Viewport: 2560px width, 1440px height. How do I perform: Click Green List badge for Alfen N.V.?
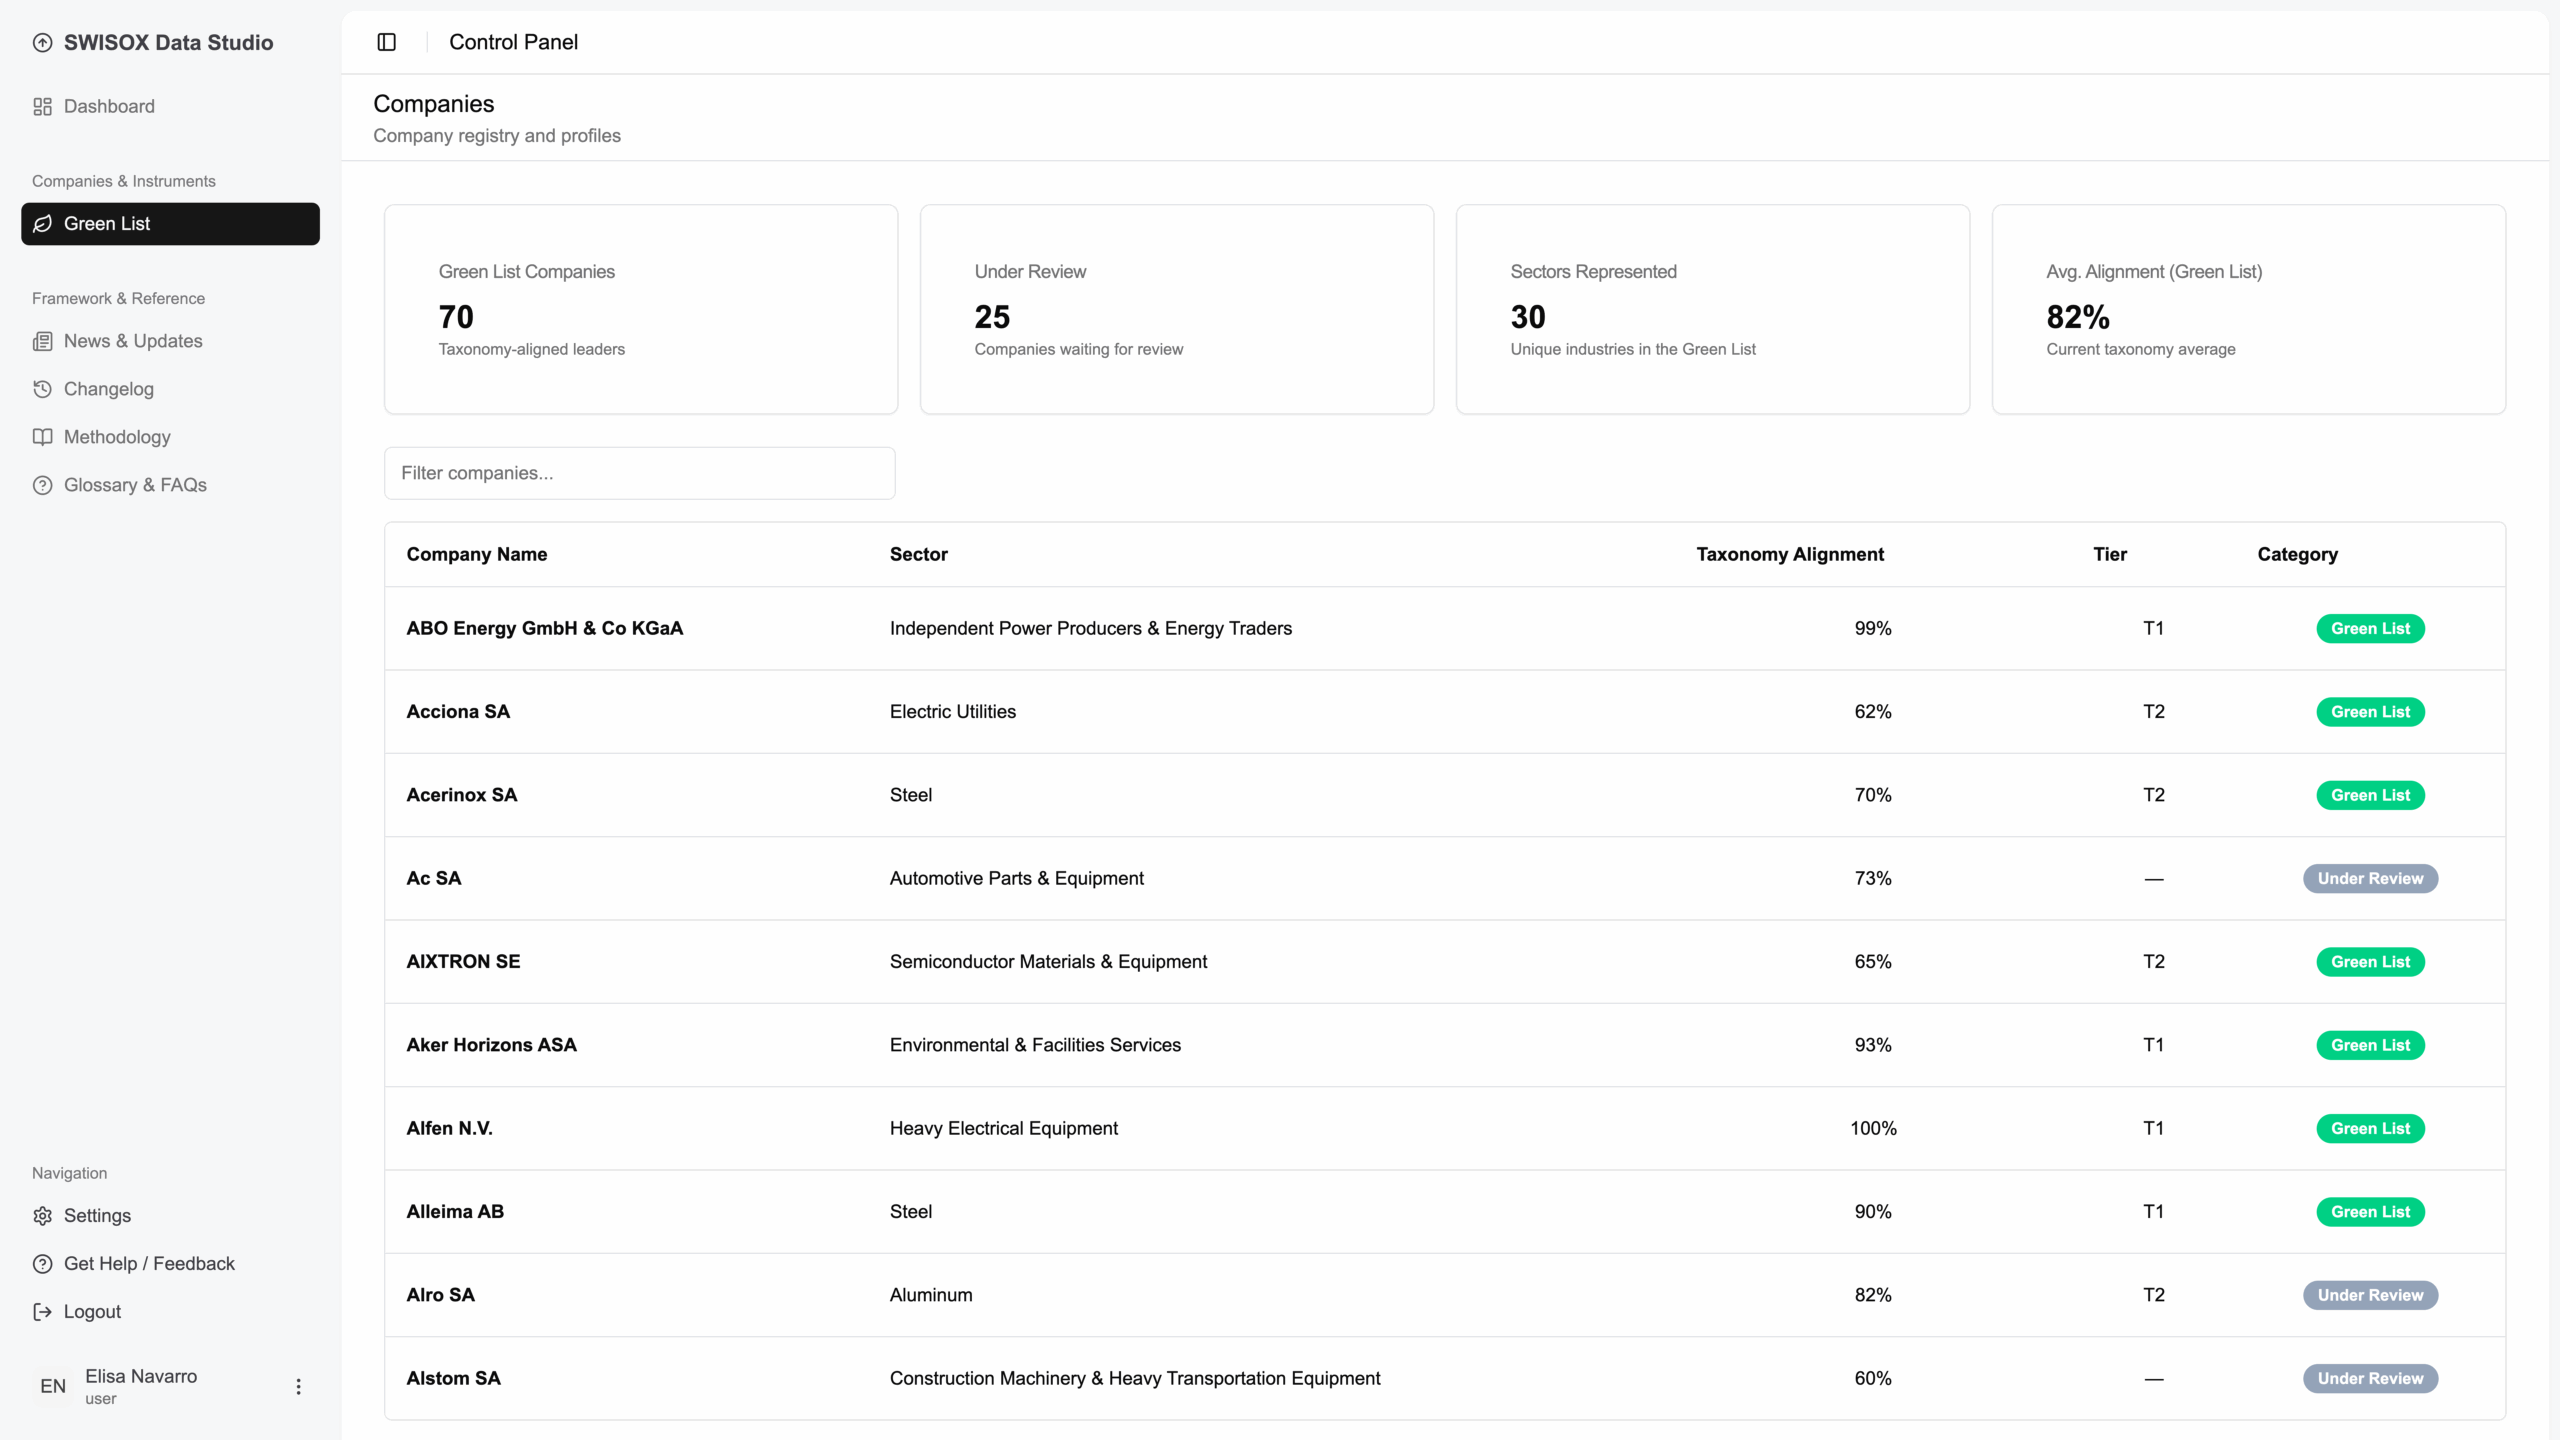pos(2370,1128)
